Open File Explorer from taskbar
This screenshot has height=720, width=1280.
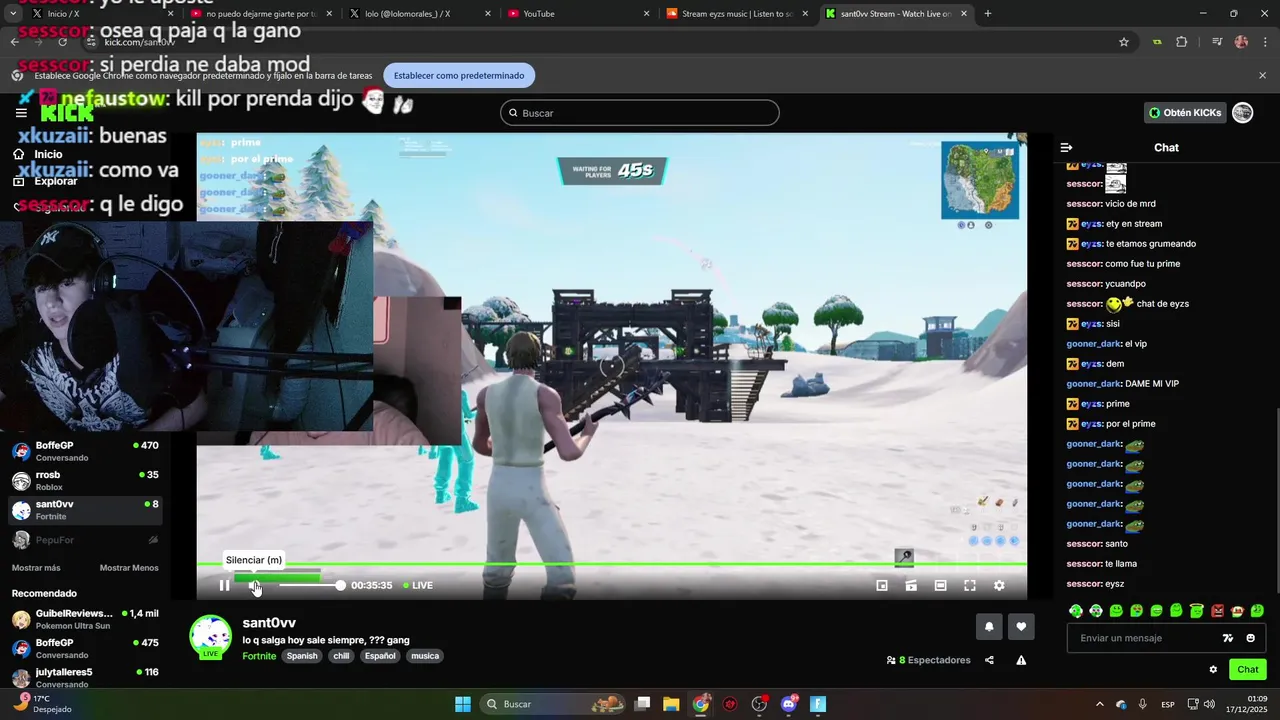click(671, 704)
